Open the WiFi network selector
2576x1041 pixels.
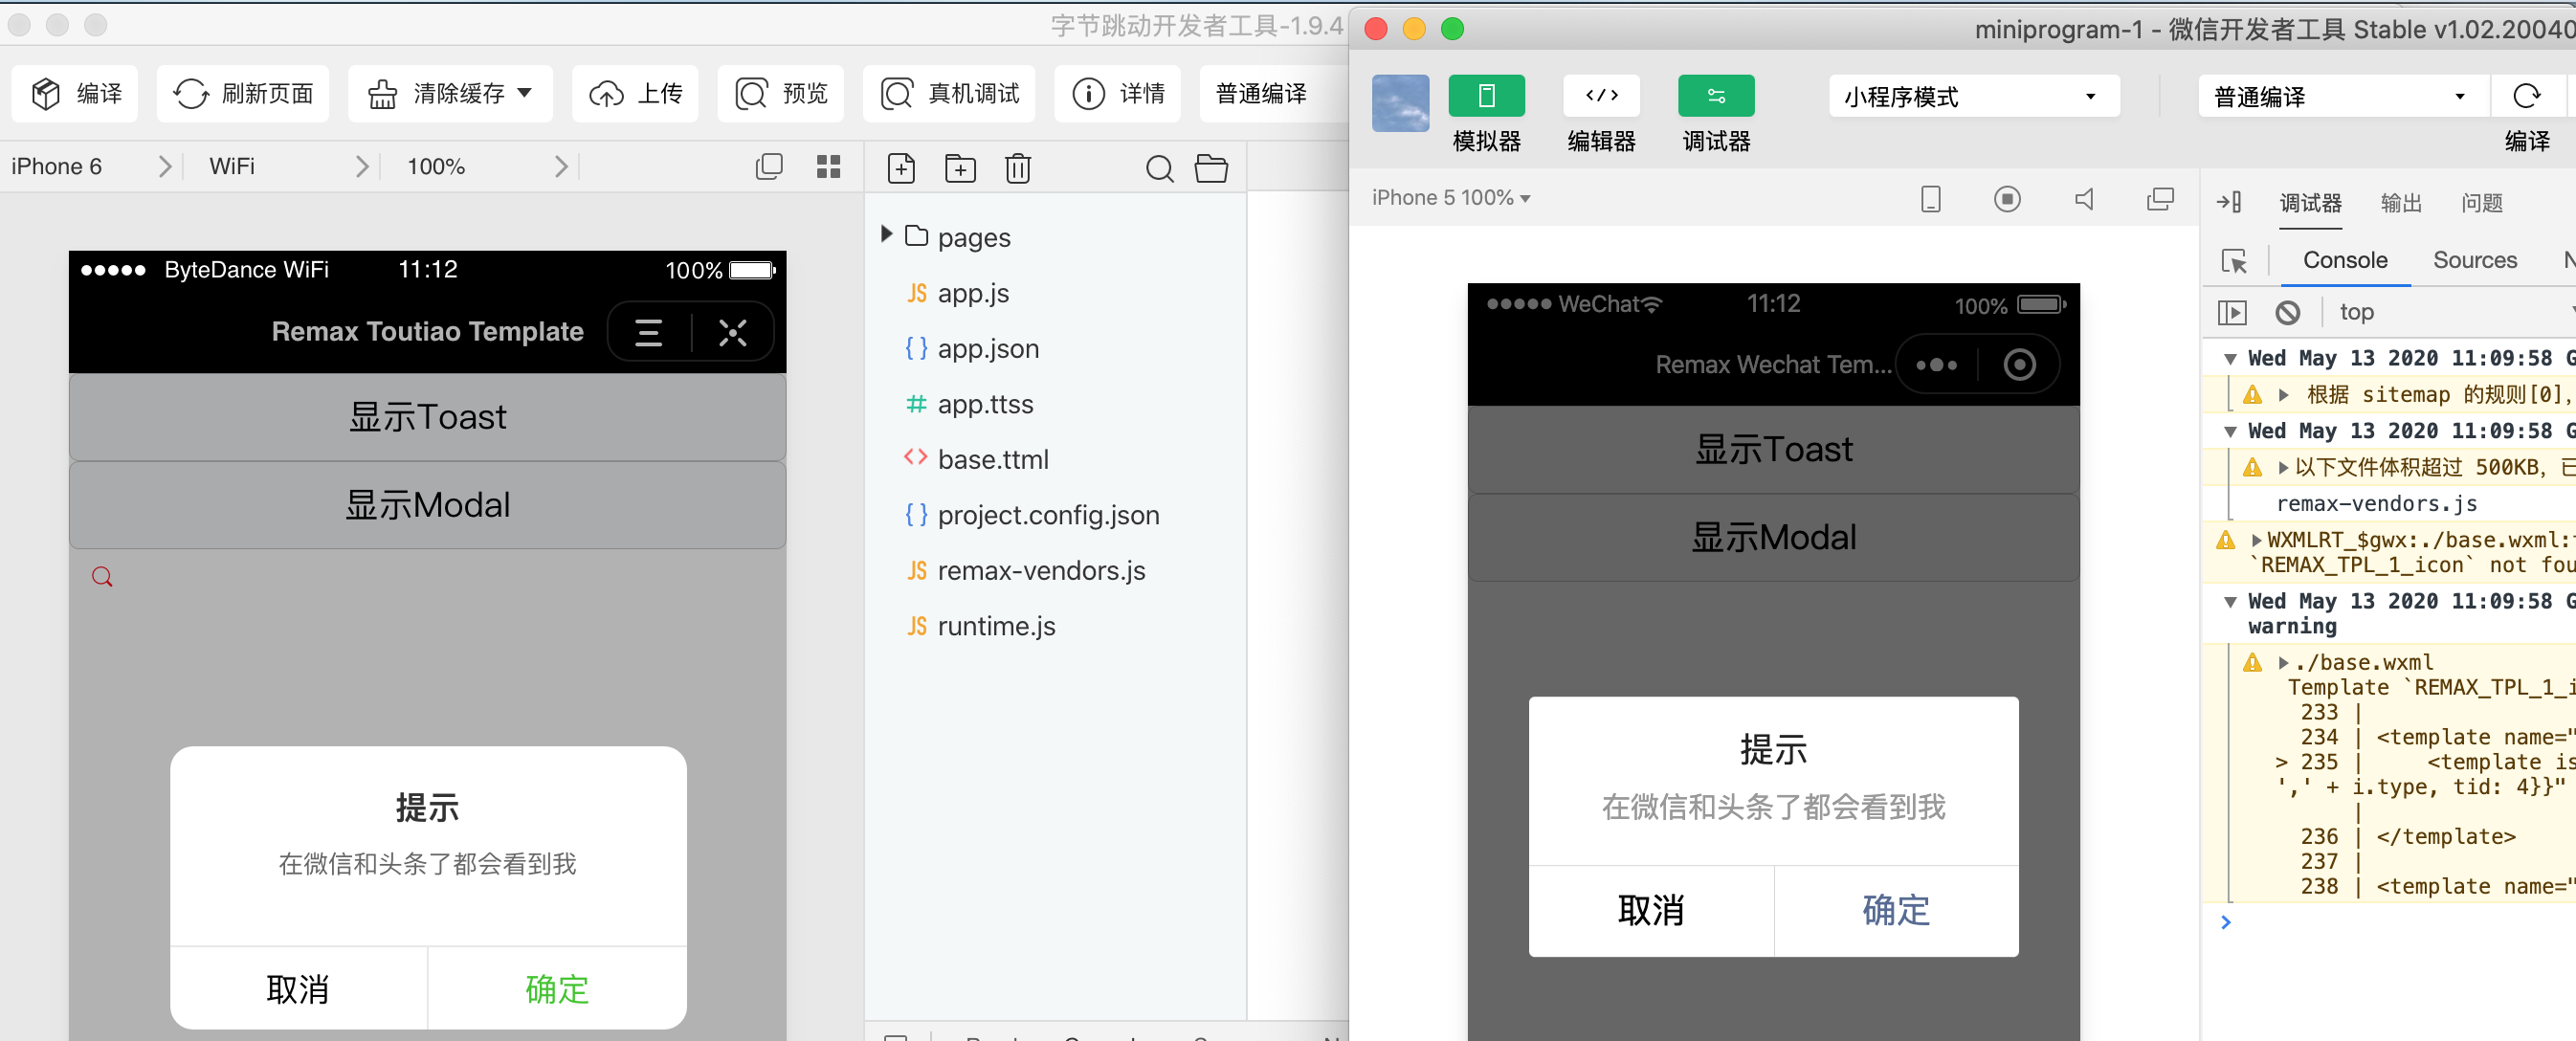coord(288,166)
